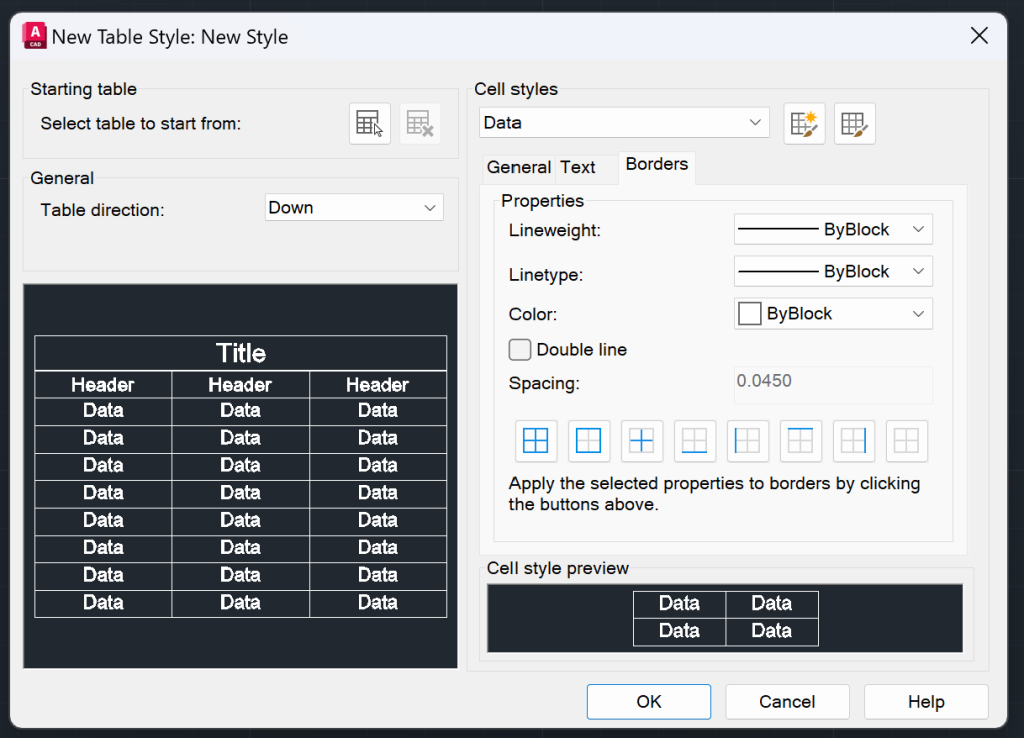
Task: Open the manage cell styles dialog
Action: [x=855, y=124]
